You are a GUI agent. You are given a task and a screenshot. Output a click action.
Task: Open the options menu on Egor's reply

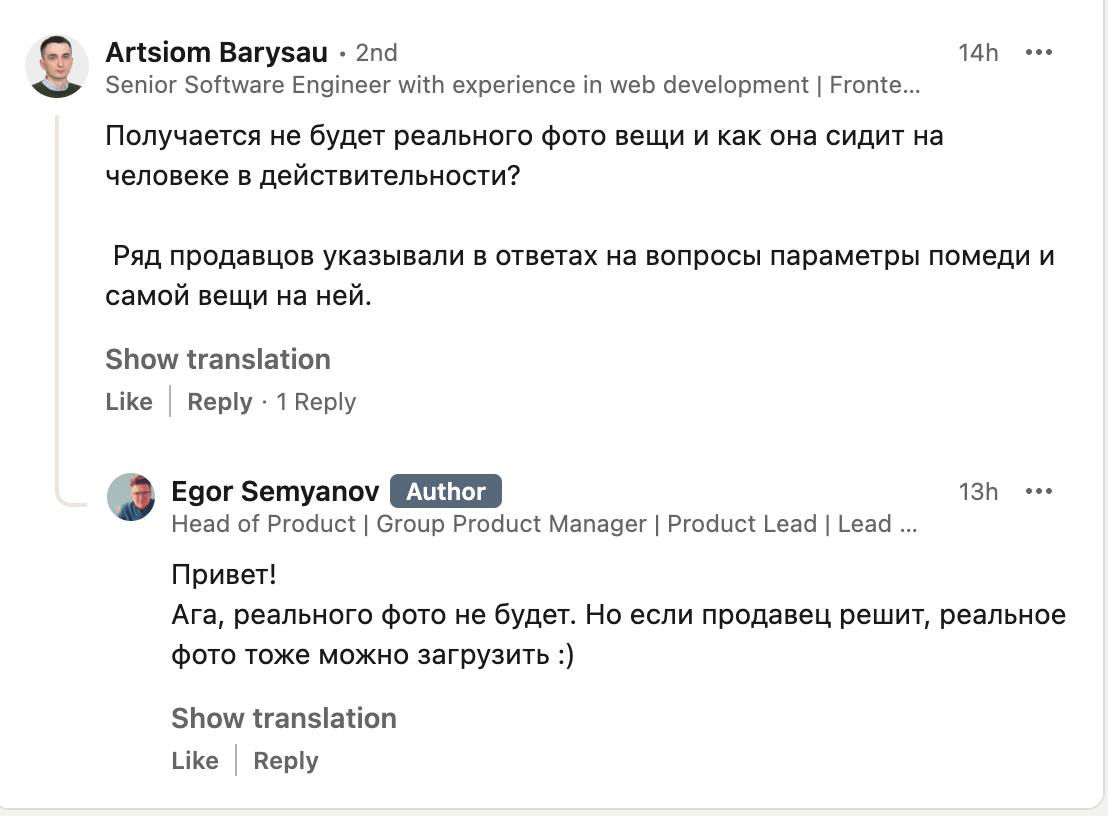(1041, 491)
